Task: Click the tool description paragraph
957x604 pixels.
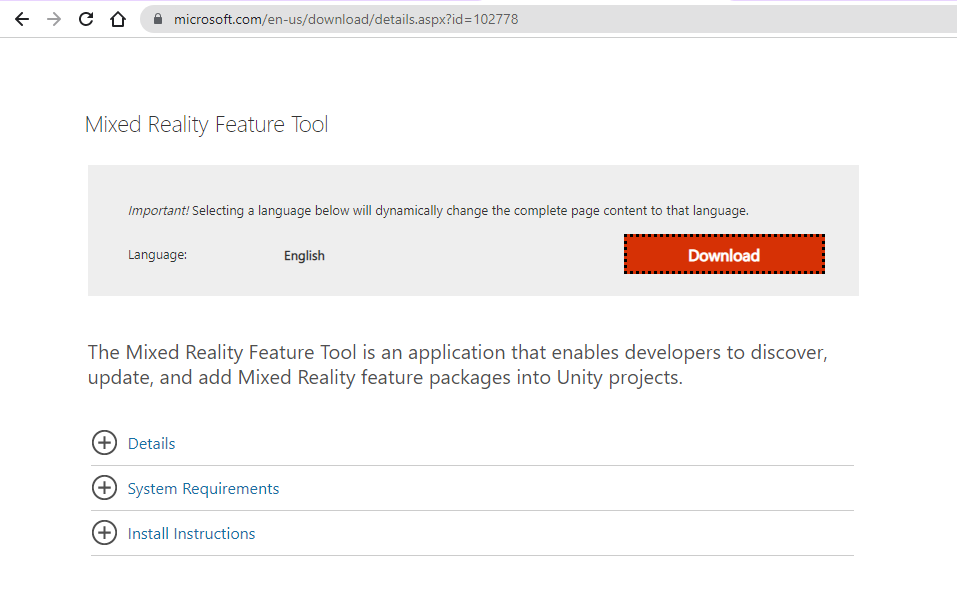Action: 458,365
